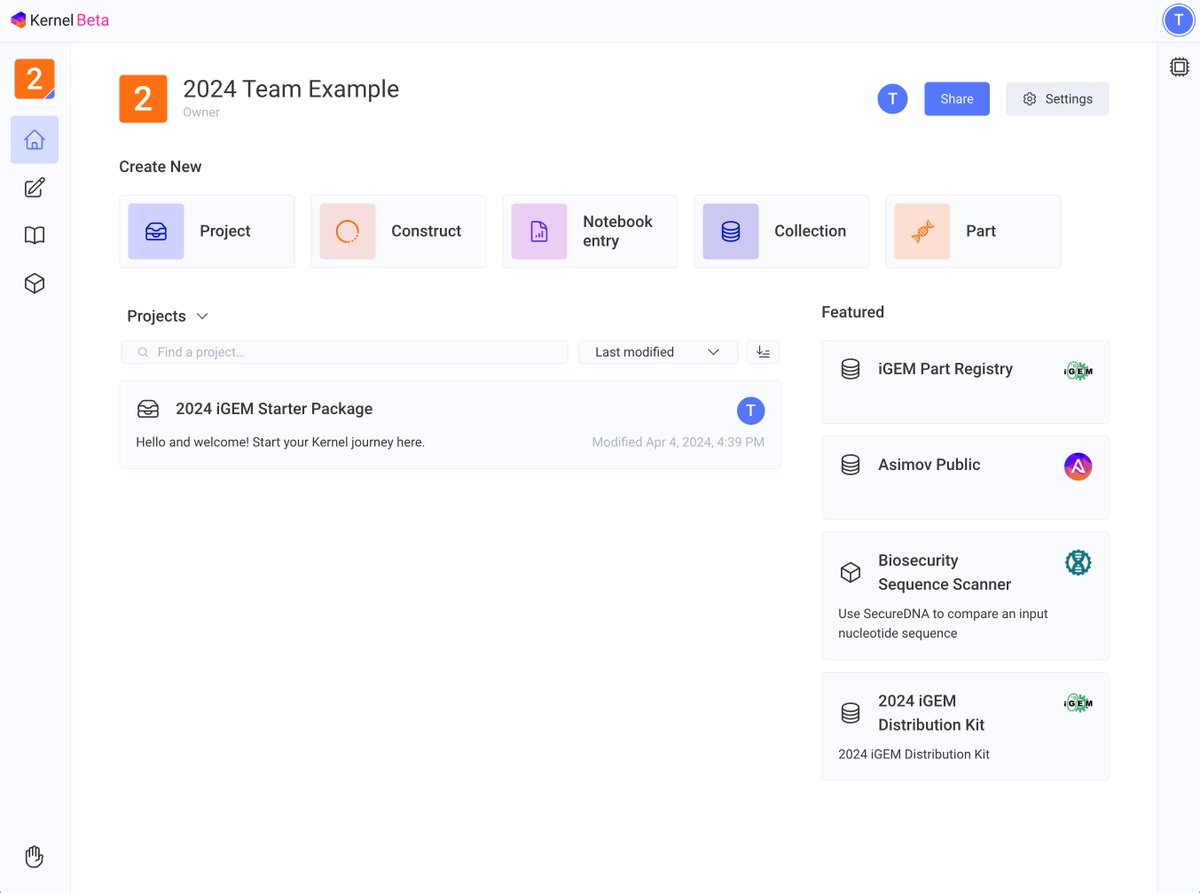The height and width of the screenshot is (893, 1200).
Task: Click the Project inbox tile icon
Action: [x=156, y=231]
